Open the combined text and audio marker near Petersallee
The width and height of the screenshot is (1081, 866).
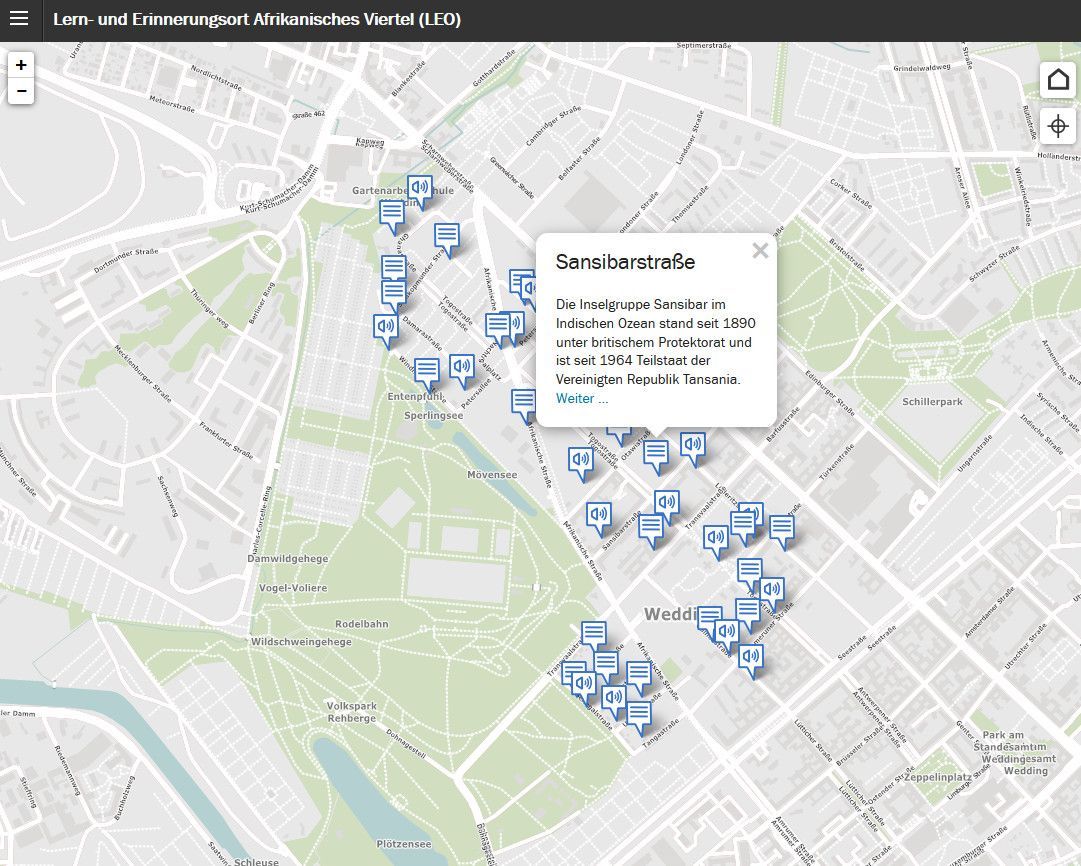pyautogui.click(x=506, y=323)
